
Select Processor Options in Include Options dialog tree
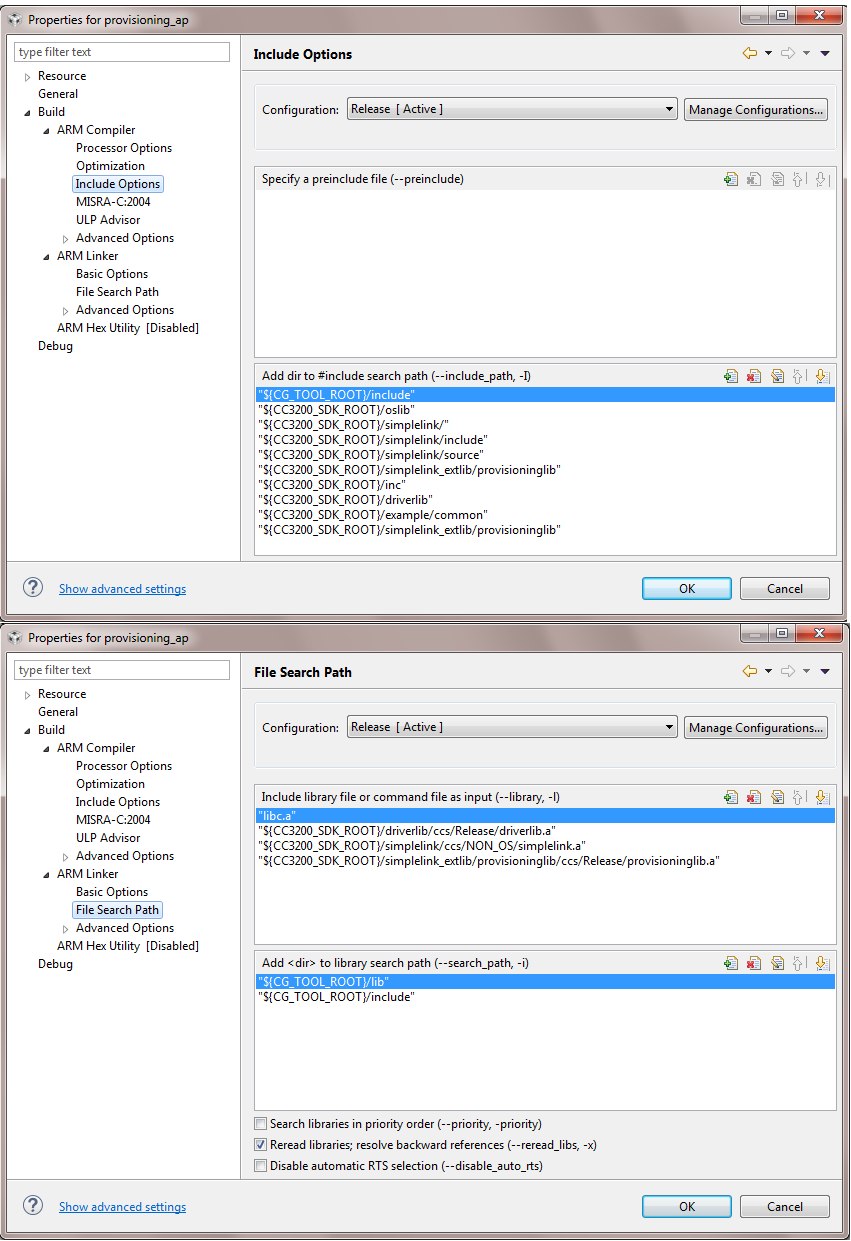click(x=124, y=148)
